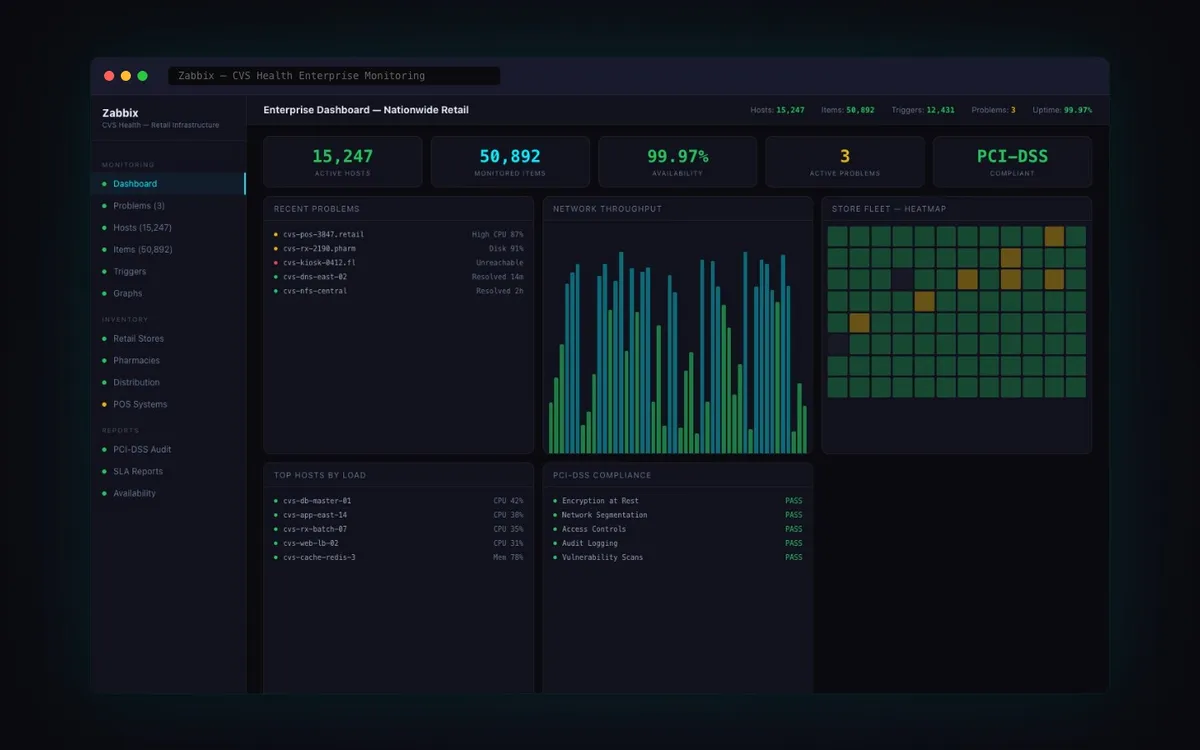
Task: Open the Problems (3) sidebar entry
Action: (140, 205)
